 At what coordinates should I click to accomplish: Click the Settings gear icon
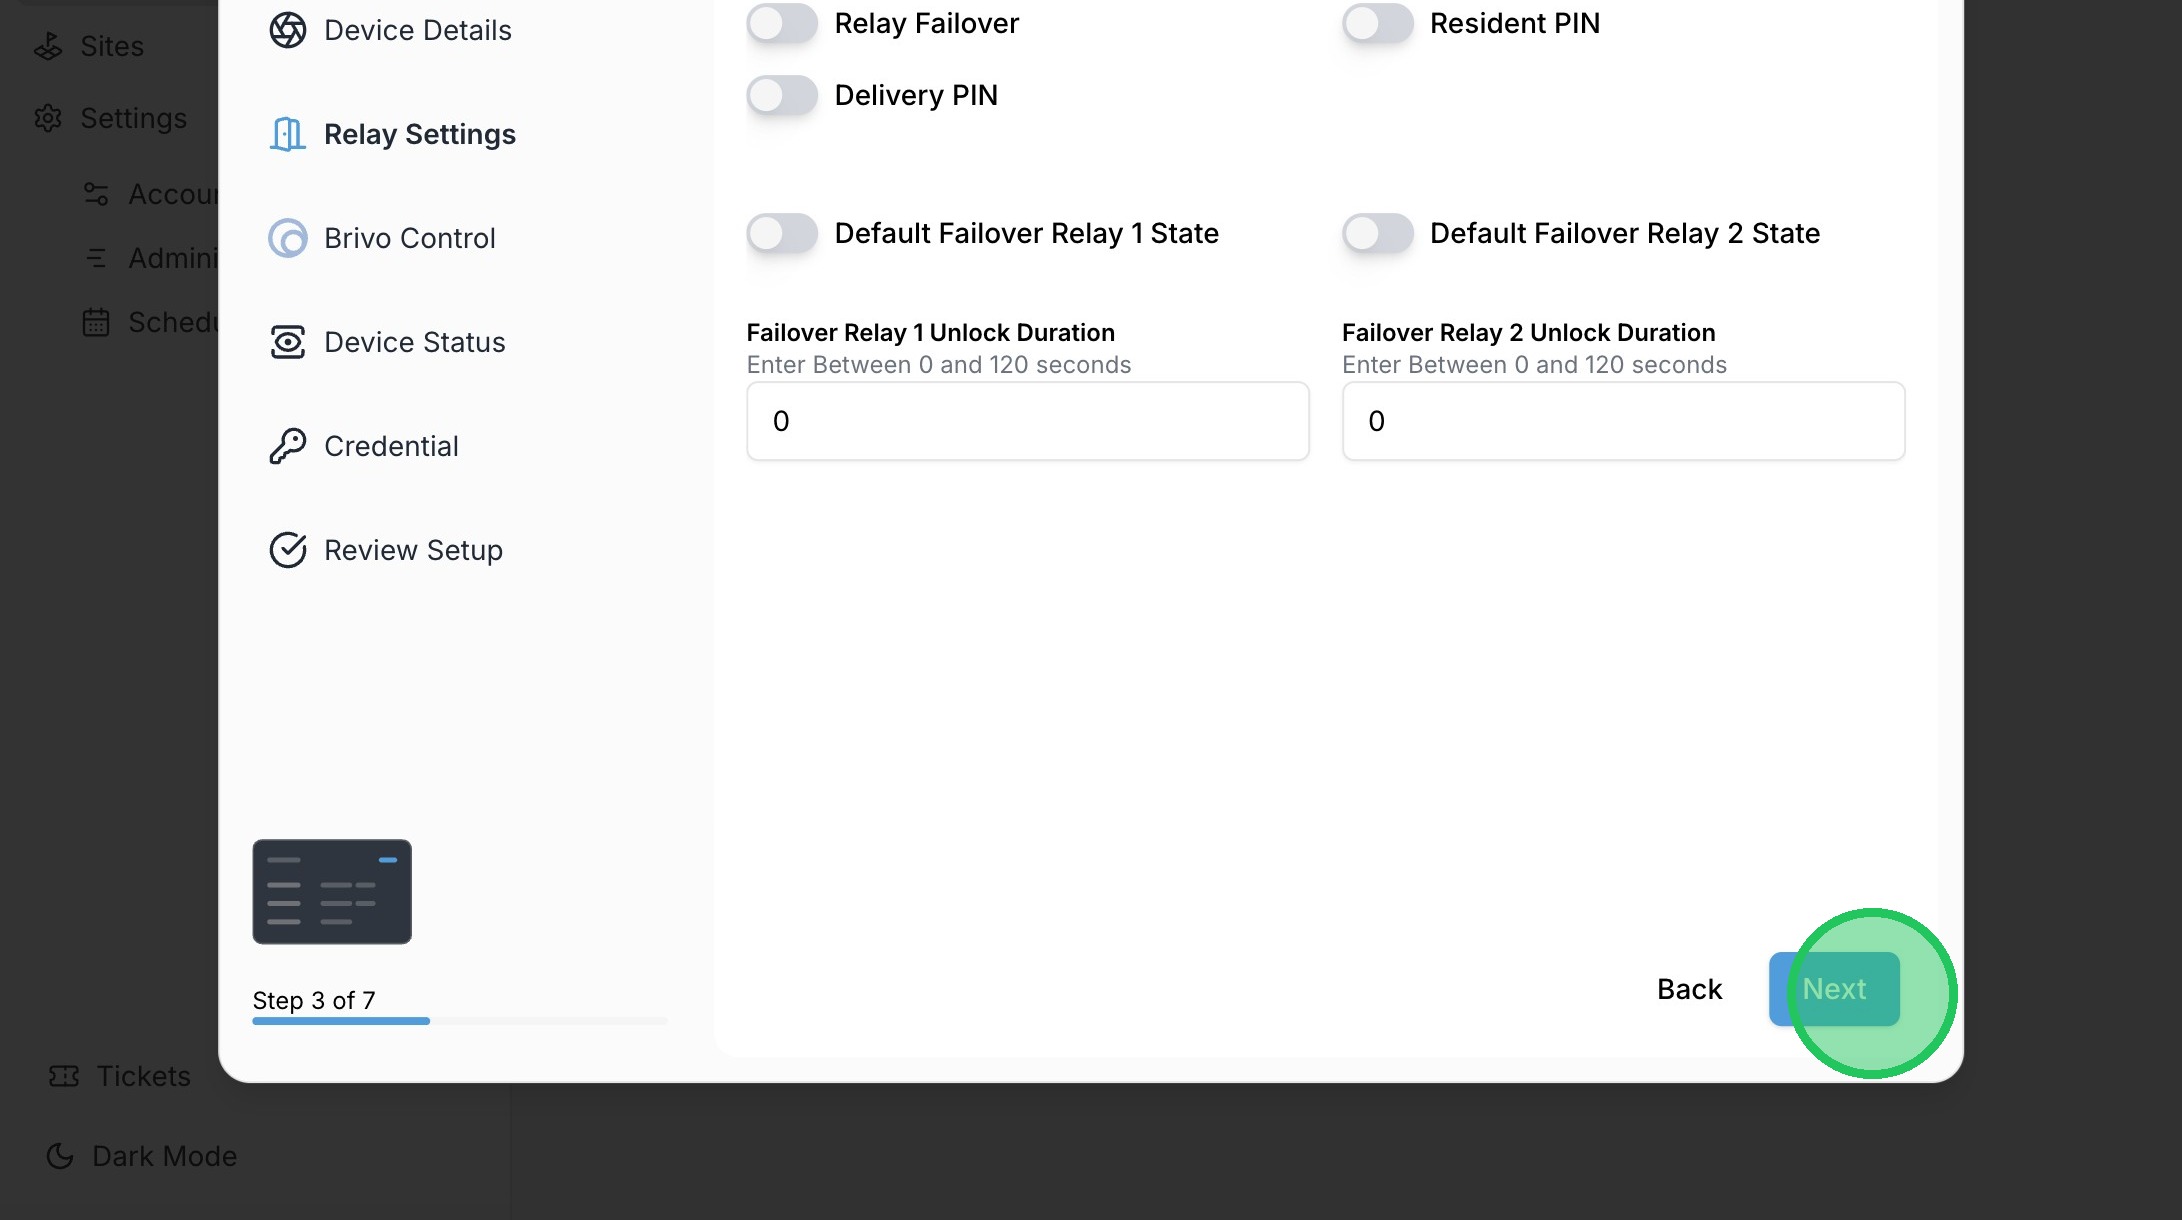(48, 118)
